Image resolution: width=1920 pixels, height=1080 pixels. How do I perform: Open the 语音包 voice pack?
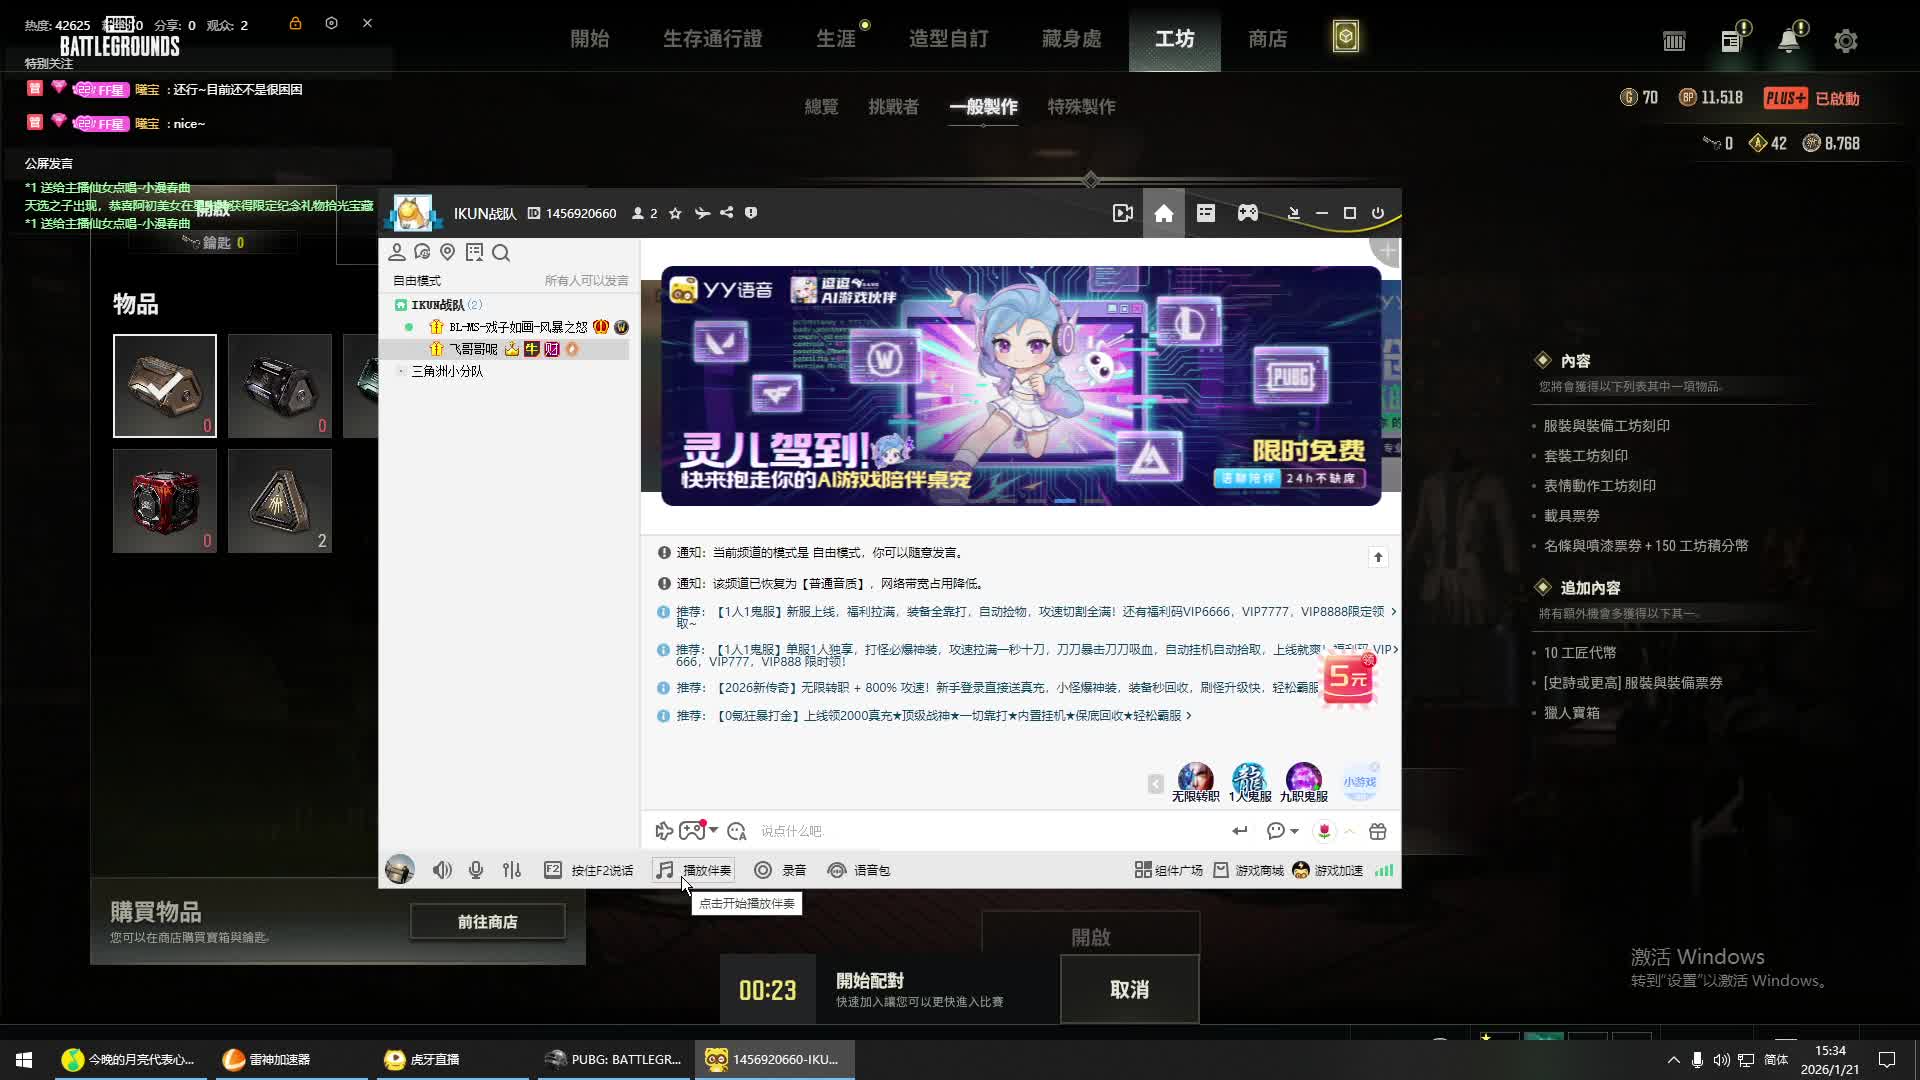click(859, 870)
